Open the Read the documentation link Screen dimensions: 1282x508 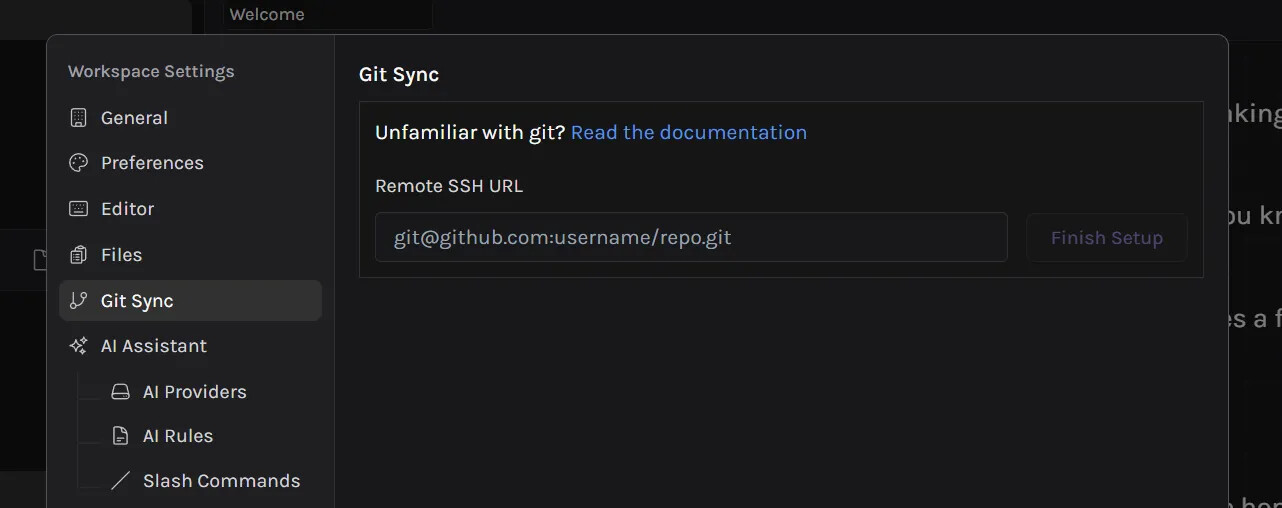tap(688, 132)
